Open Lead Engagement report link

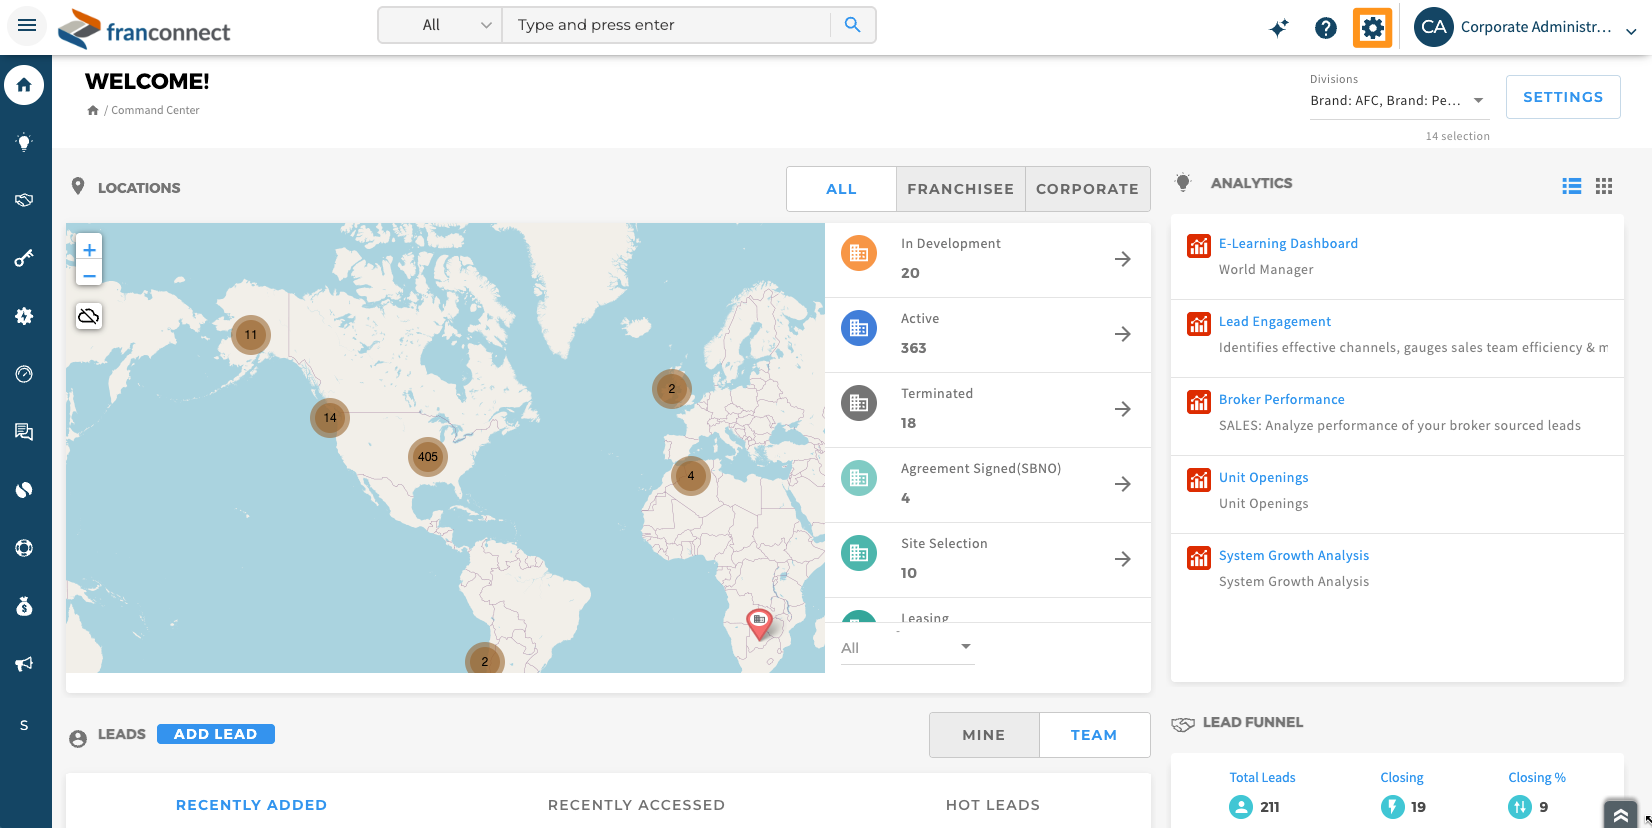click(1275, 321)
